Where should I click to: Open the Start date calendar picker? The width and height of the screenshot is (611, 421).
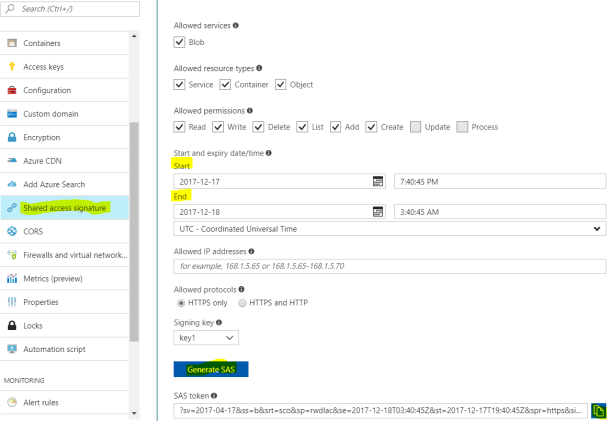(x=378, y=182)
